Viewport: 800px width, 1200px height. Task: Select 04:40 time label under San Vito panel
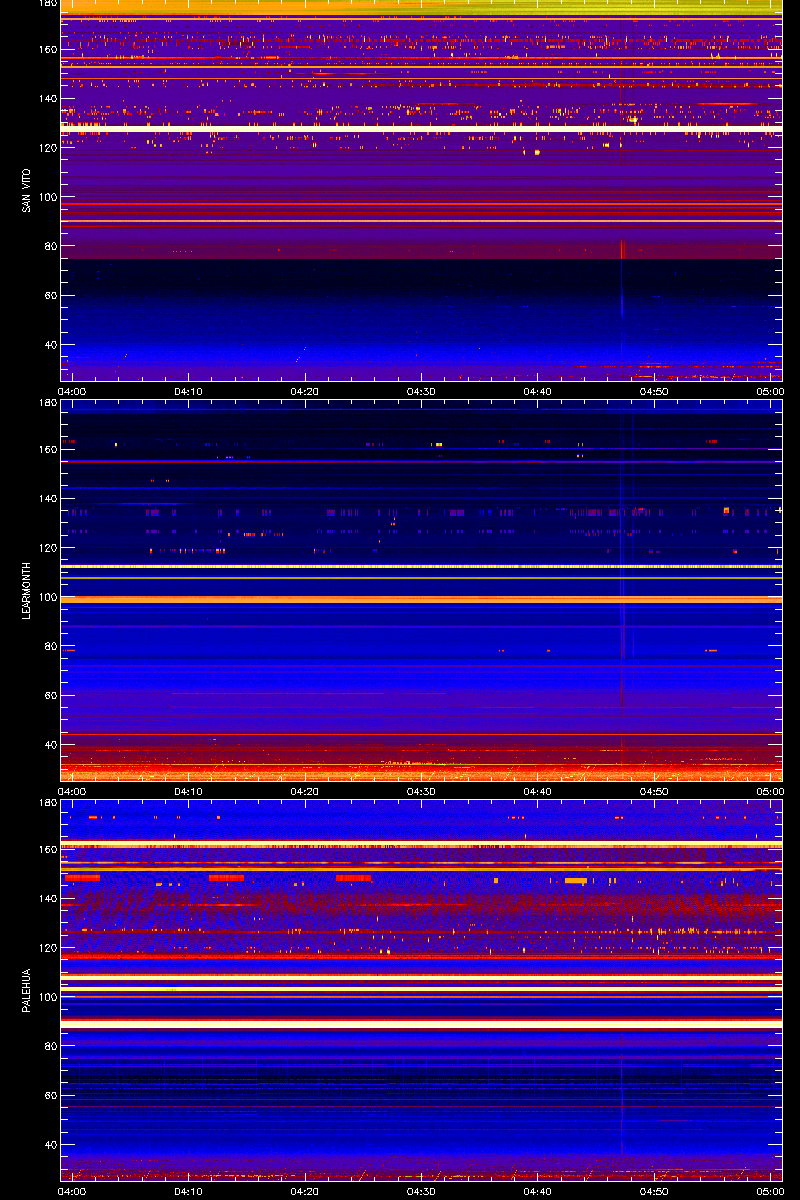[538, 391]
